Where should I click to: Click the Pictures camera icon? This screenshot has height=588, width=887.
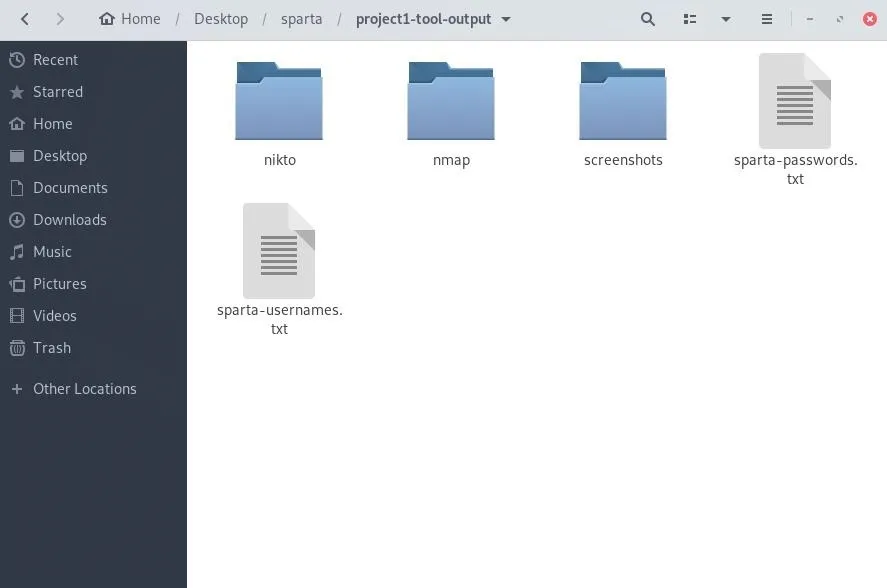[17, 284]
